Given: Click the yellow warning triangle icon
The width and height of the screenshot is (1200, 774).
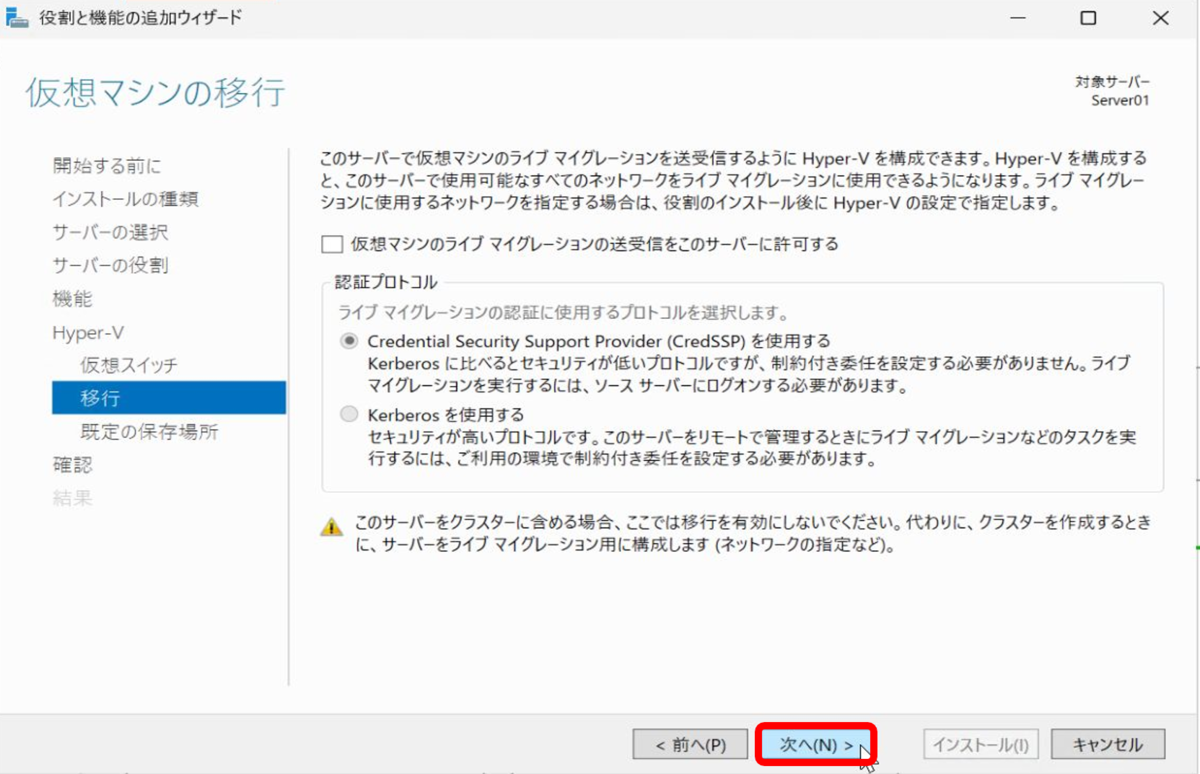Looking at the screenshot, I should click(331, 528).
